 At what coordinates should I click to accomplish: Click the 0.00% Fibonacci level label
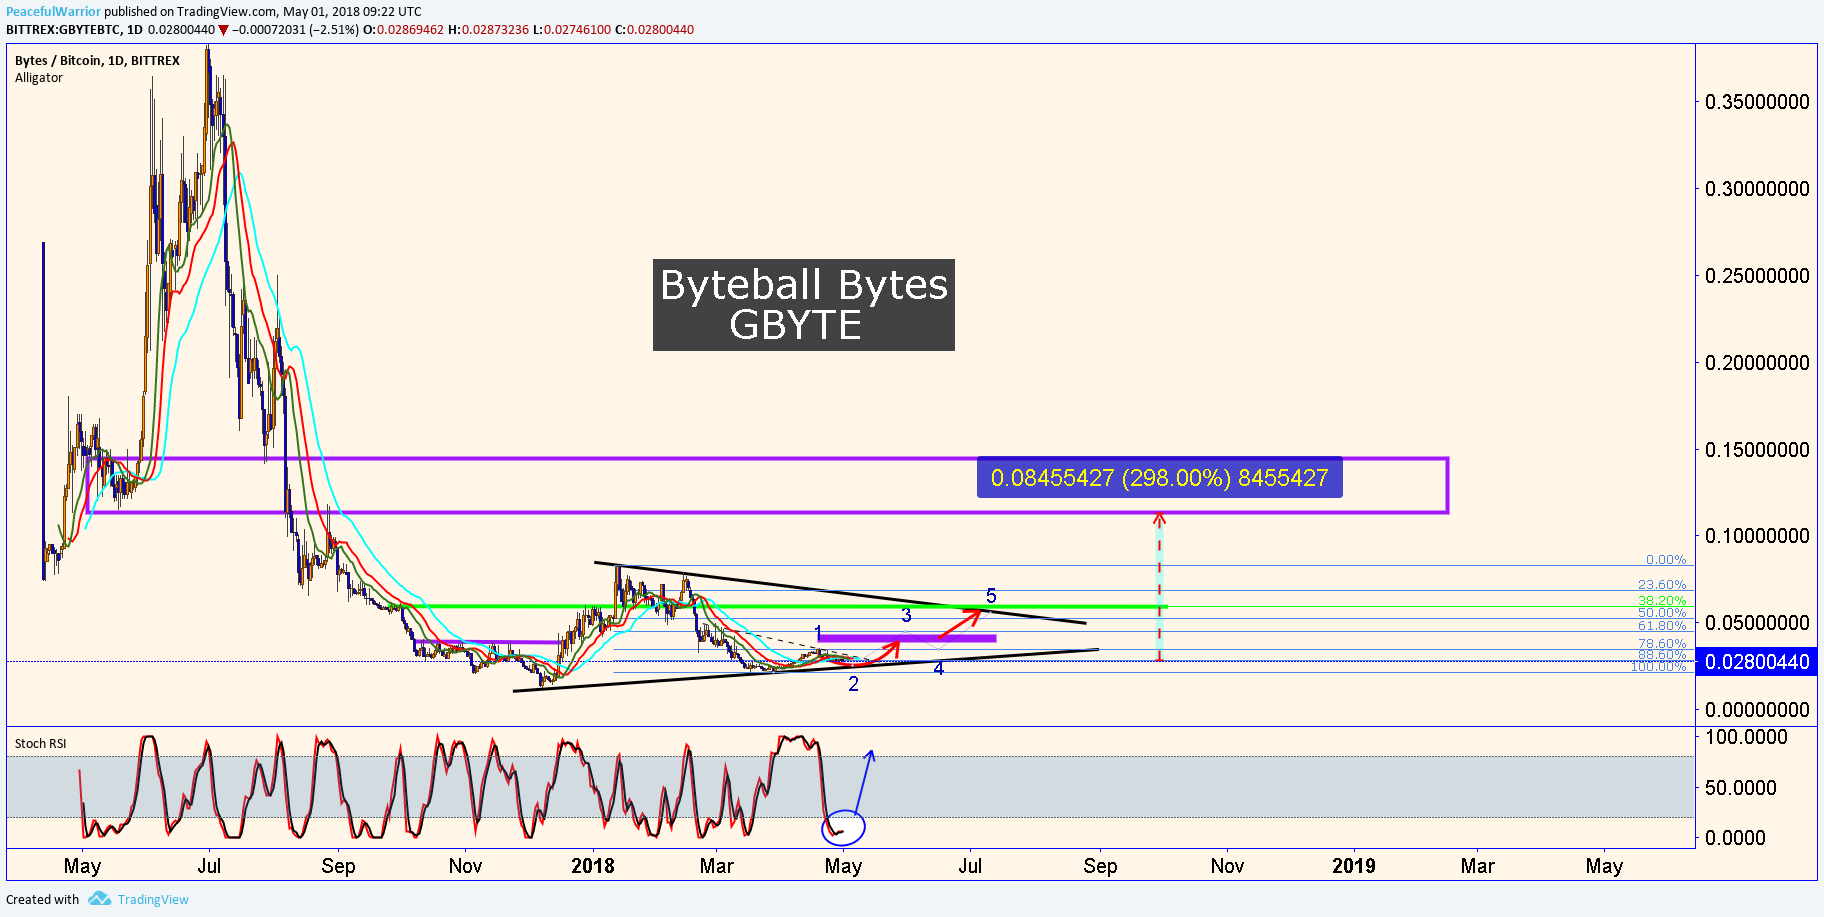1666,560
